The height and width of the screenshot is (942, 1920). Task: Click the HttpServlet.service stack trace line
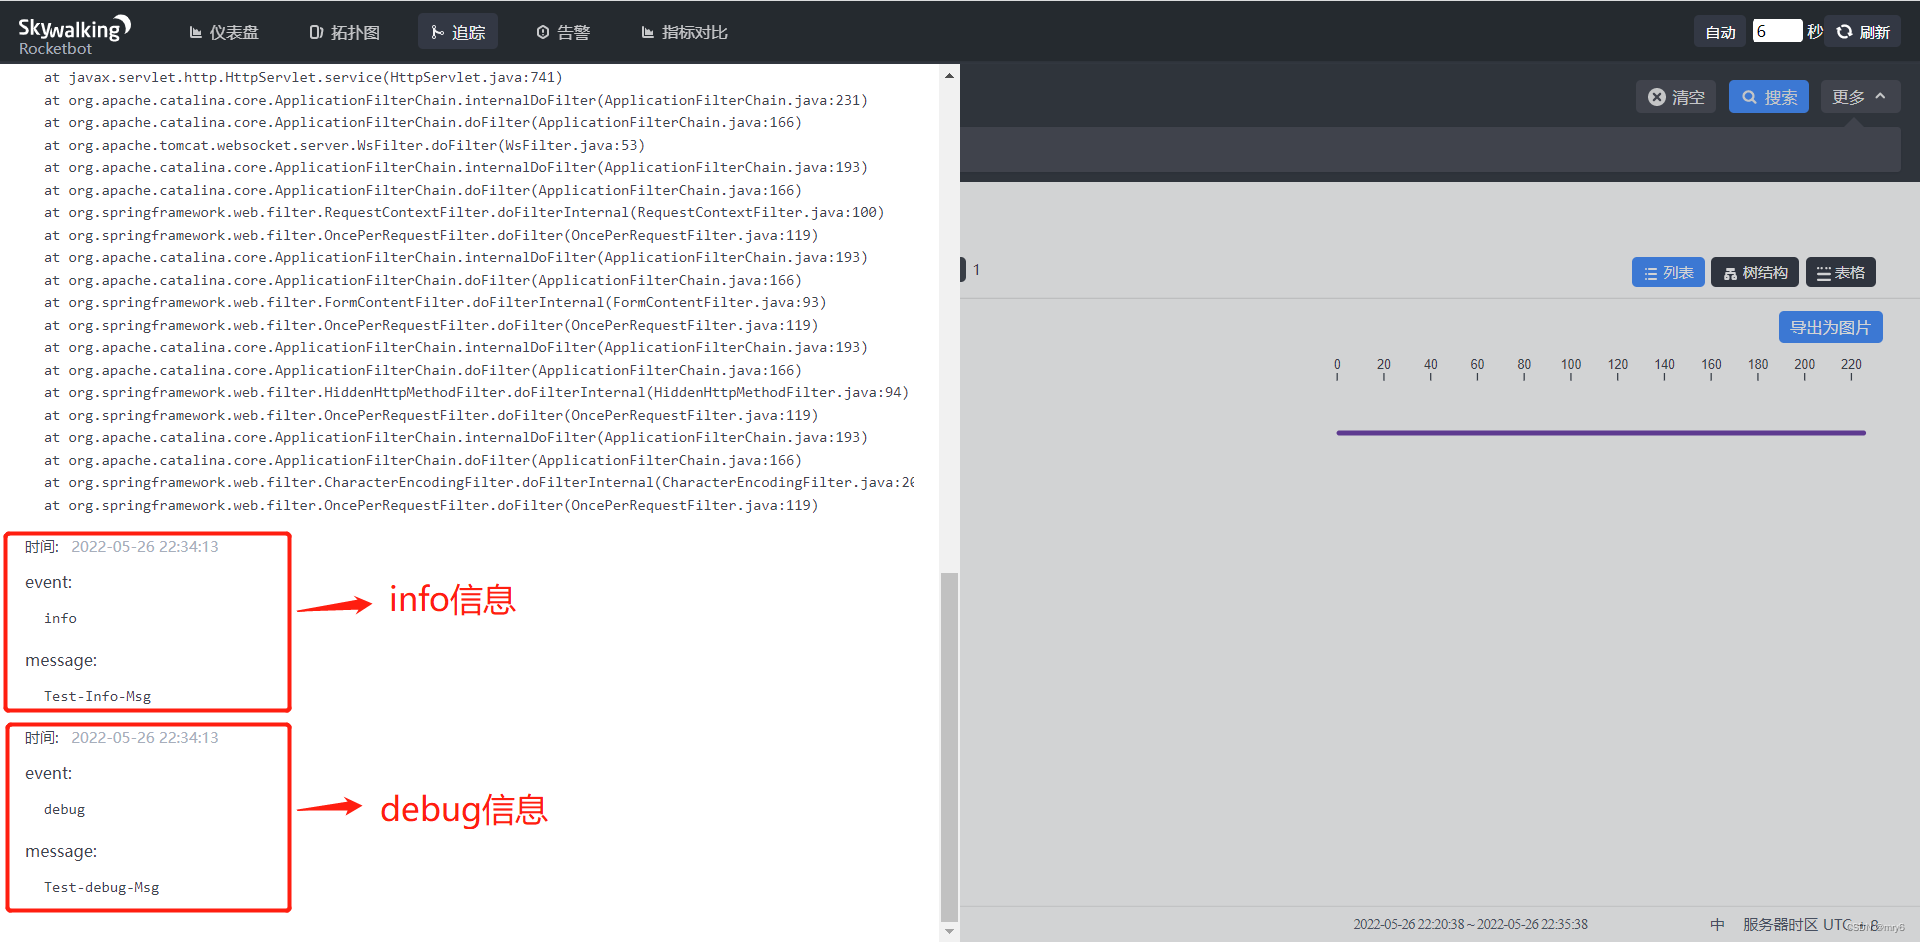303,78
